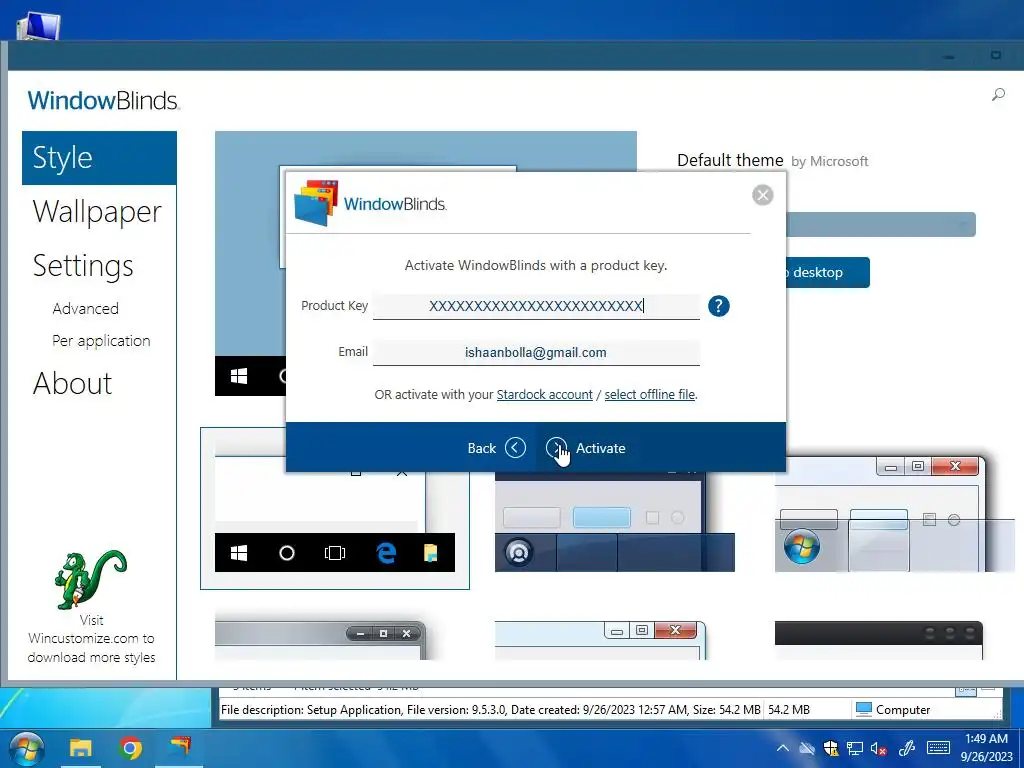
Task: Close the WindowBlinds activation dialog
Action: [x=762, y=195]
